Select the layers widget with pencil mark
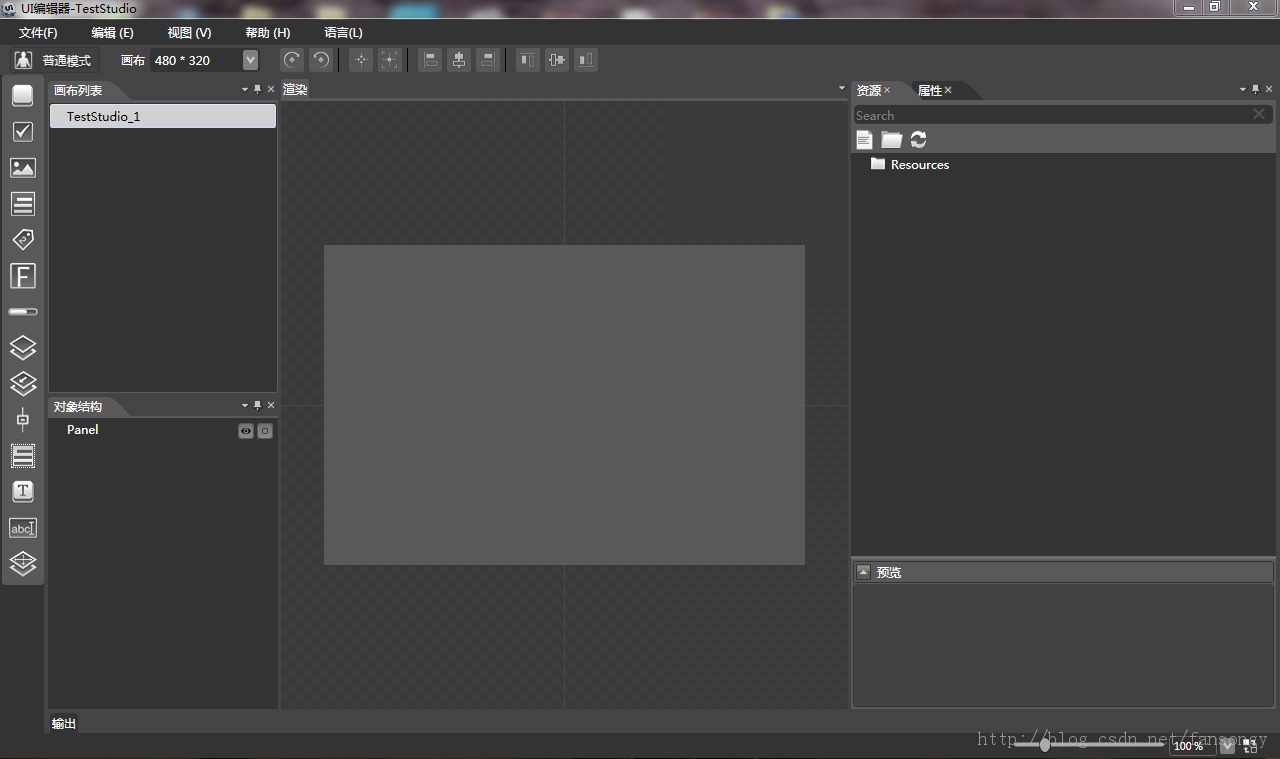Viewport: 1280px width, 759px height. [x=22, y=383]
